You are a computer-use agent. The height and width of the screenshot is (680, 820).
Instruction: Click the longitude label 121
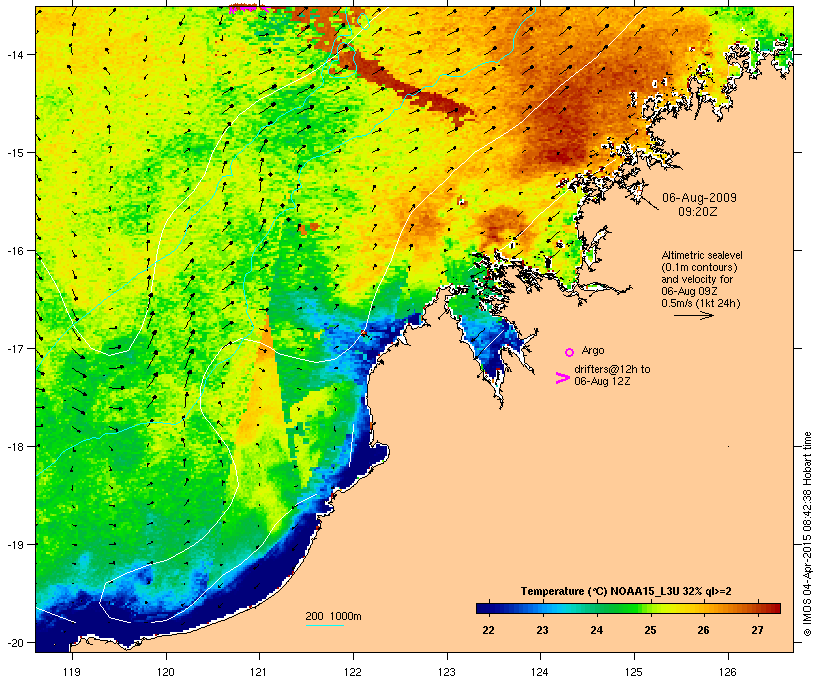(259, 672)
